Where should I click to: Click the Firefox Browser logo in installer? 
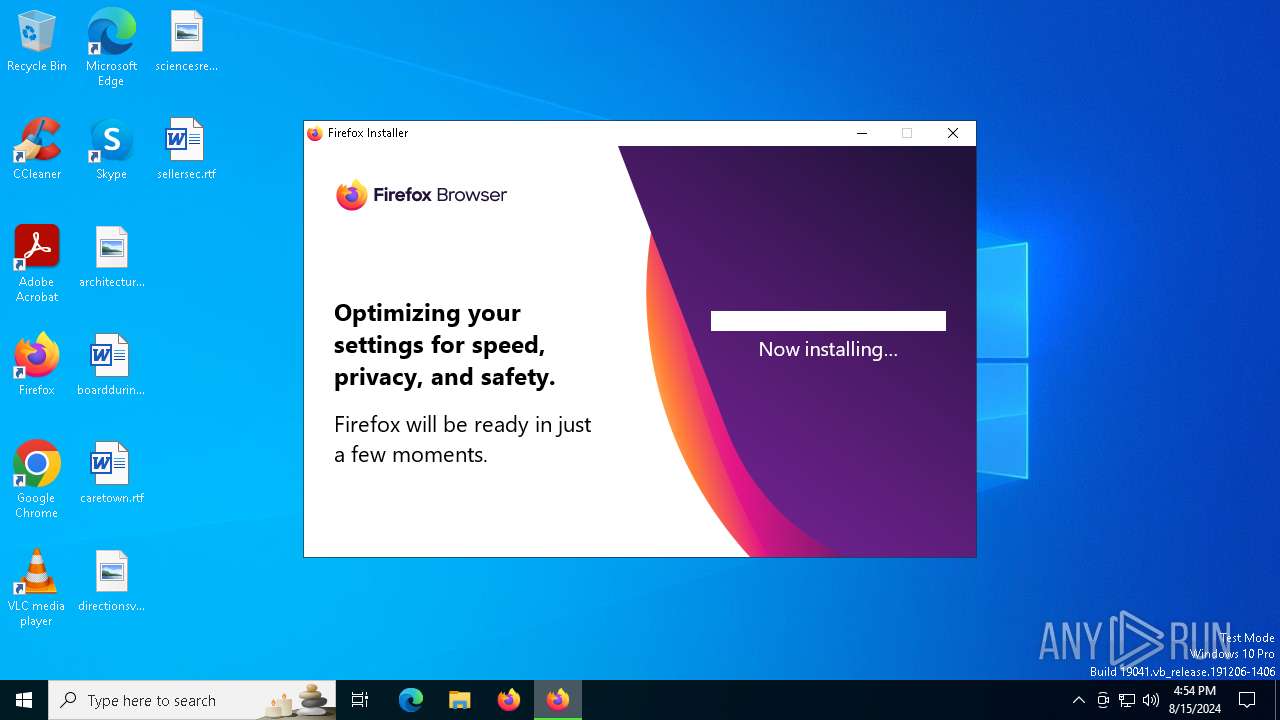pyautogui.click(x=421, y=195)
